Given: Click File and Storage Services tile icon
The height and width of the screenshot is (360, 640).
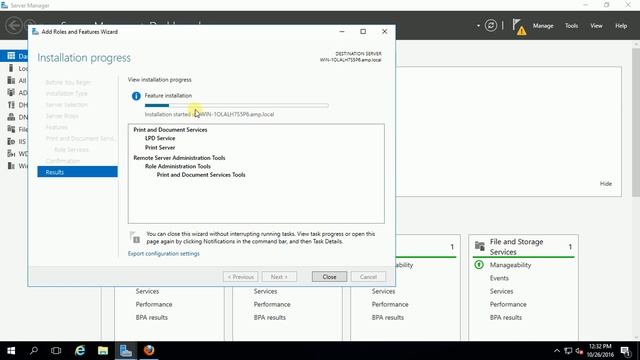Looking at the screenshot, I should tap(480, 246).
